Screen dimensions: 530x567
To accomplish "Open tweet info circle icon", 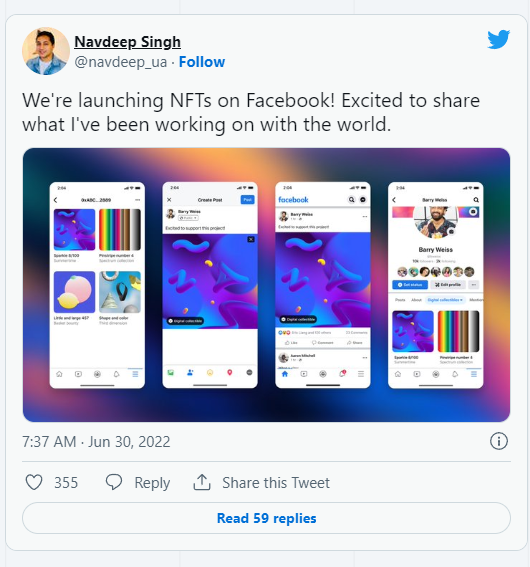I will pyautogui.click(x=499, y=441).
